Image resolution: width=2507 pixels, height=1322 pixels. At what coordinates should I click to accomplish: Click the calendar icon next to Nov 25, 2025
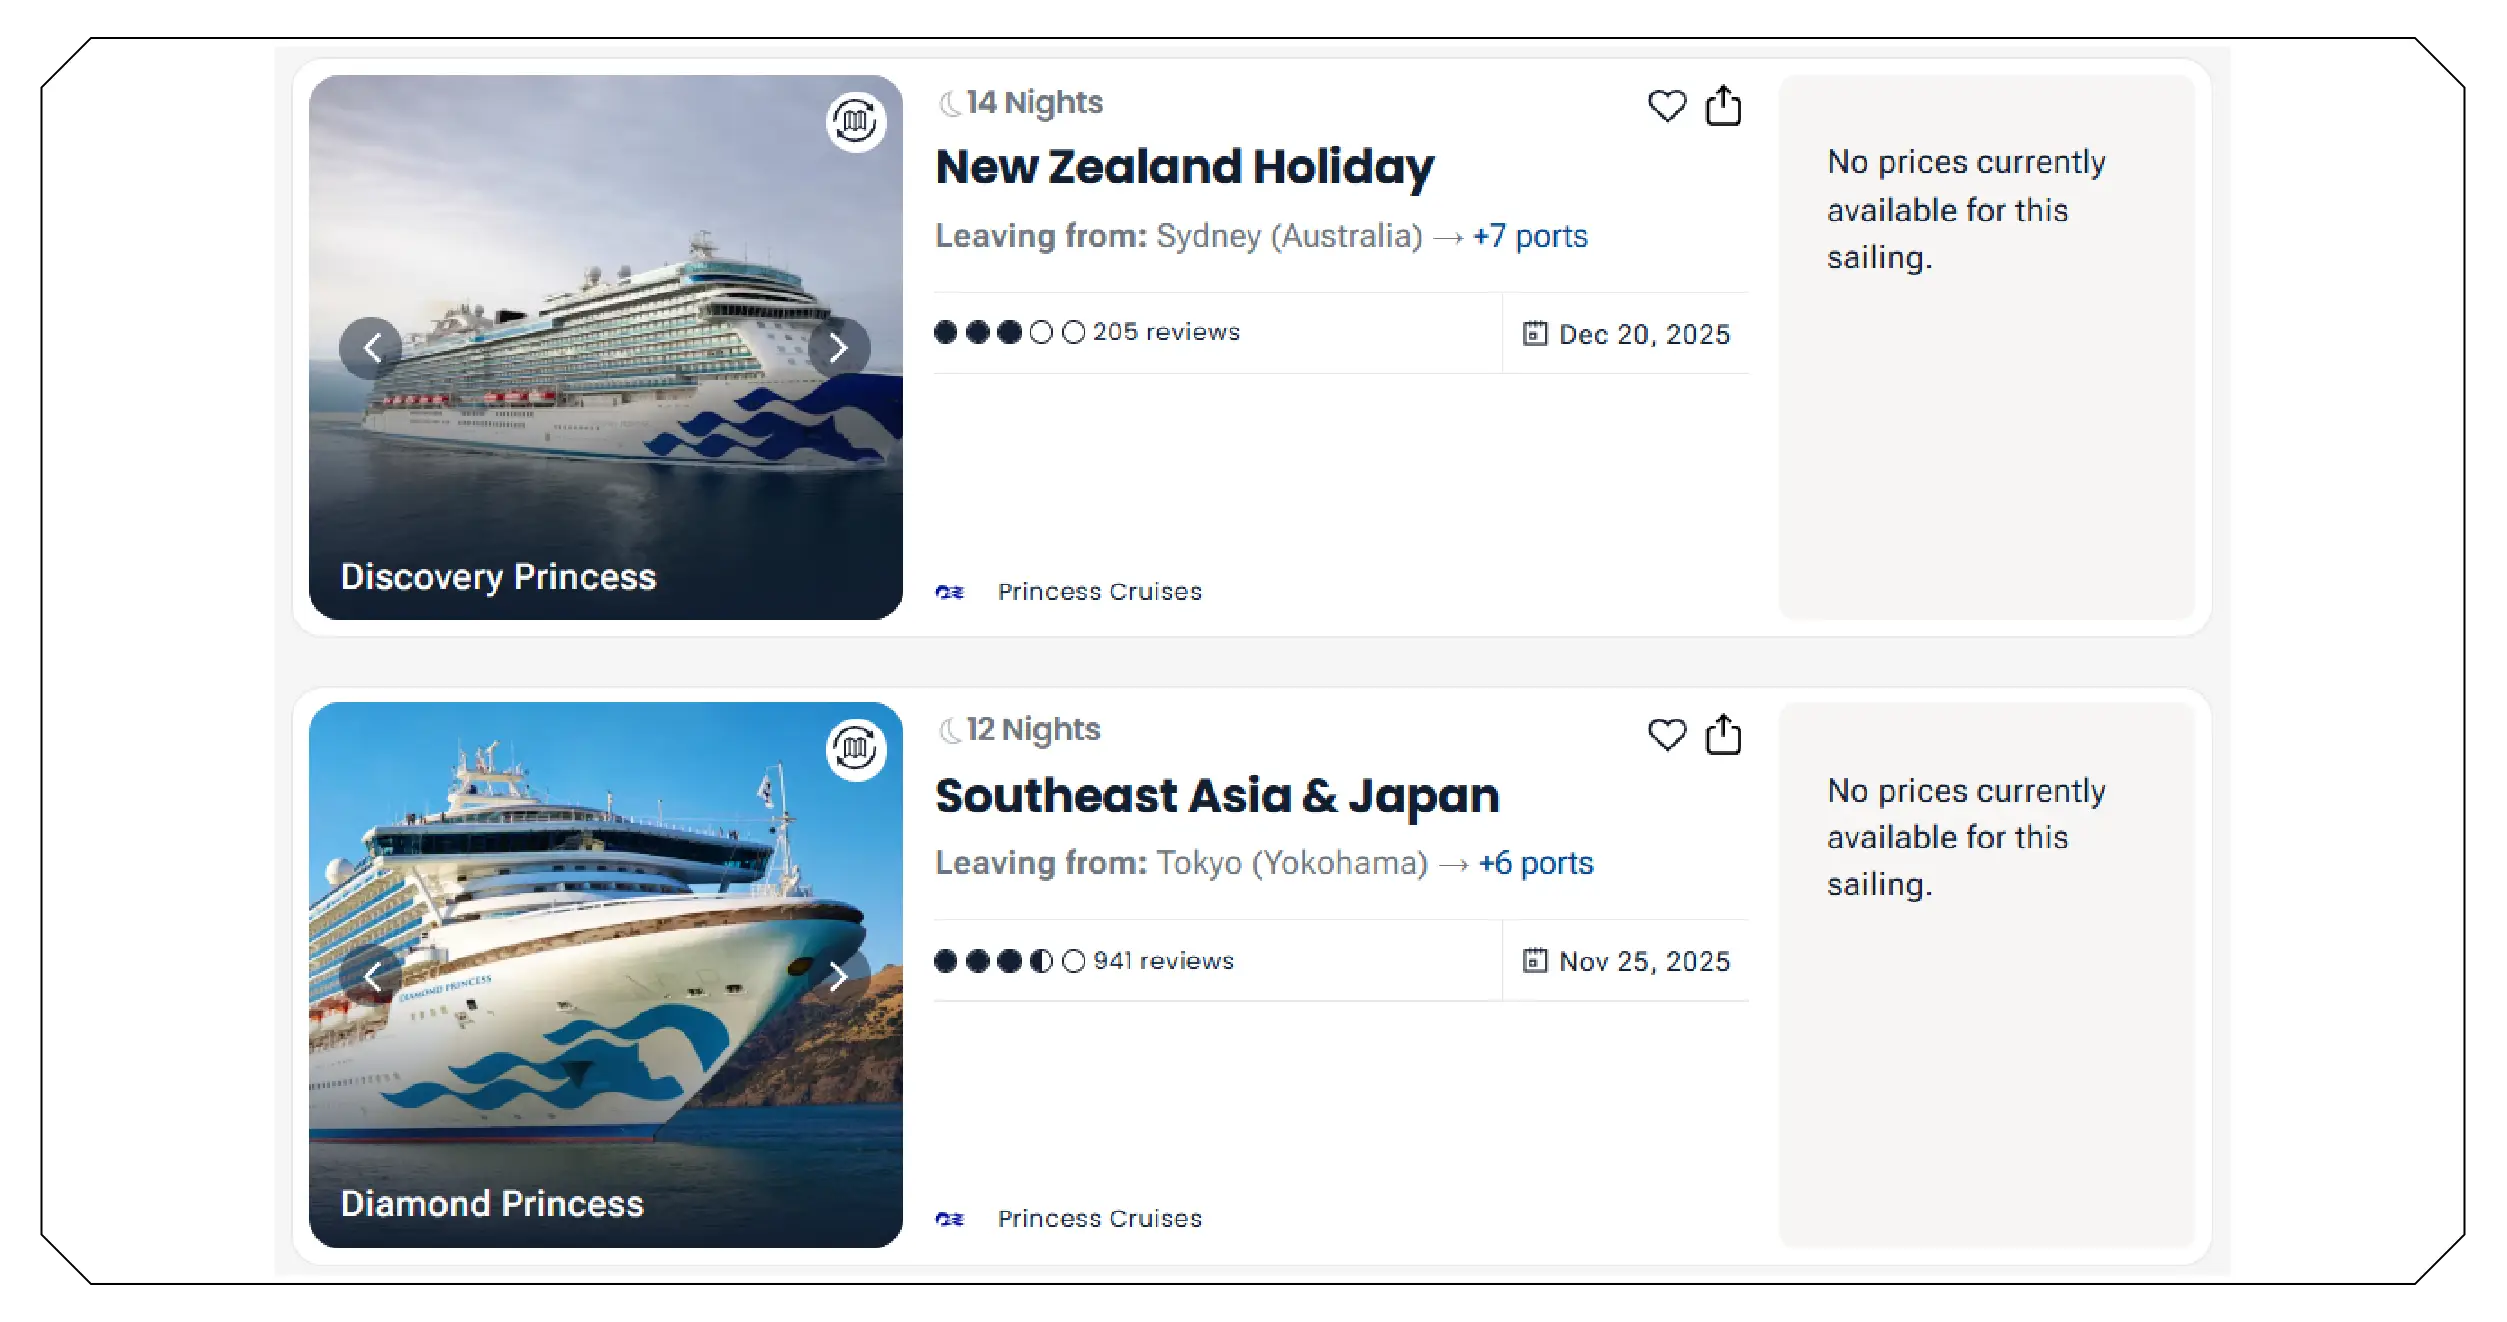1536,961
